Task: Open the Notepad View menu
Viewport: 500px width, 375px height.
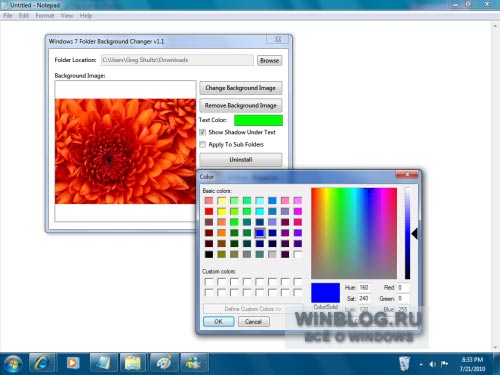Action: coord(67,16)
